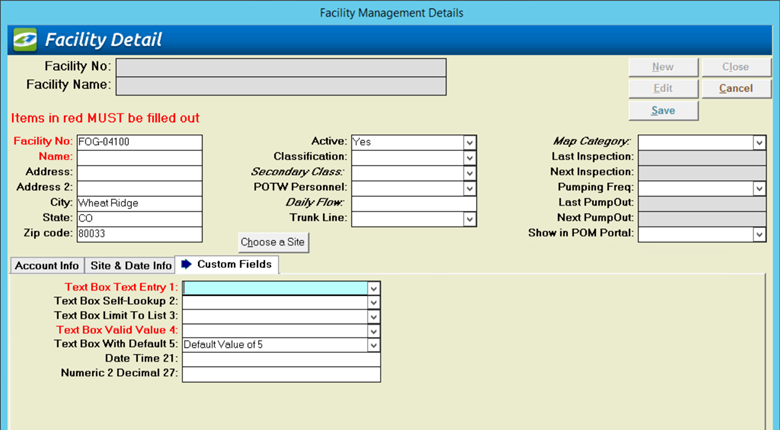This screenshot has height=430, width=780.
Task: Open the Text Box With Default 5 dropdown
Action: [374, 345]
